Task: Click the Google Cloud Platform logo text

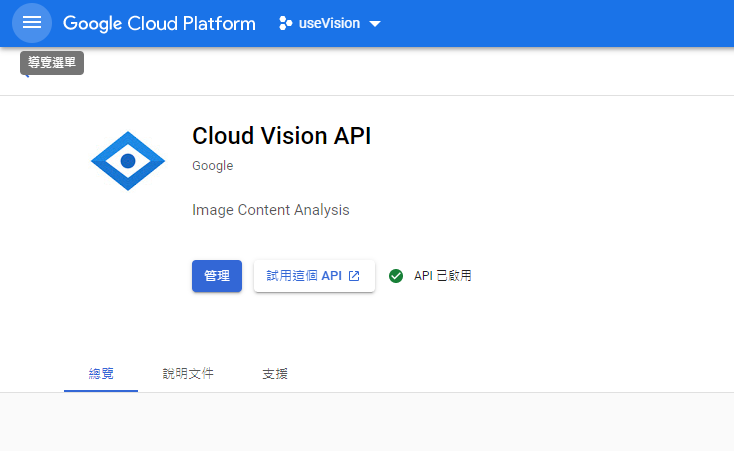Action: [x=159, y=23]
